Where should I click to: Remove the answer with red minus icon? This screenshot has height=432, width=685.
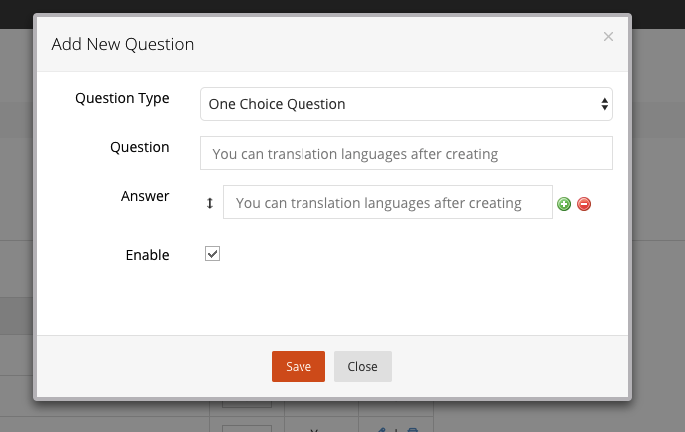coord(584,204)
